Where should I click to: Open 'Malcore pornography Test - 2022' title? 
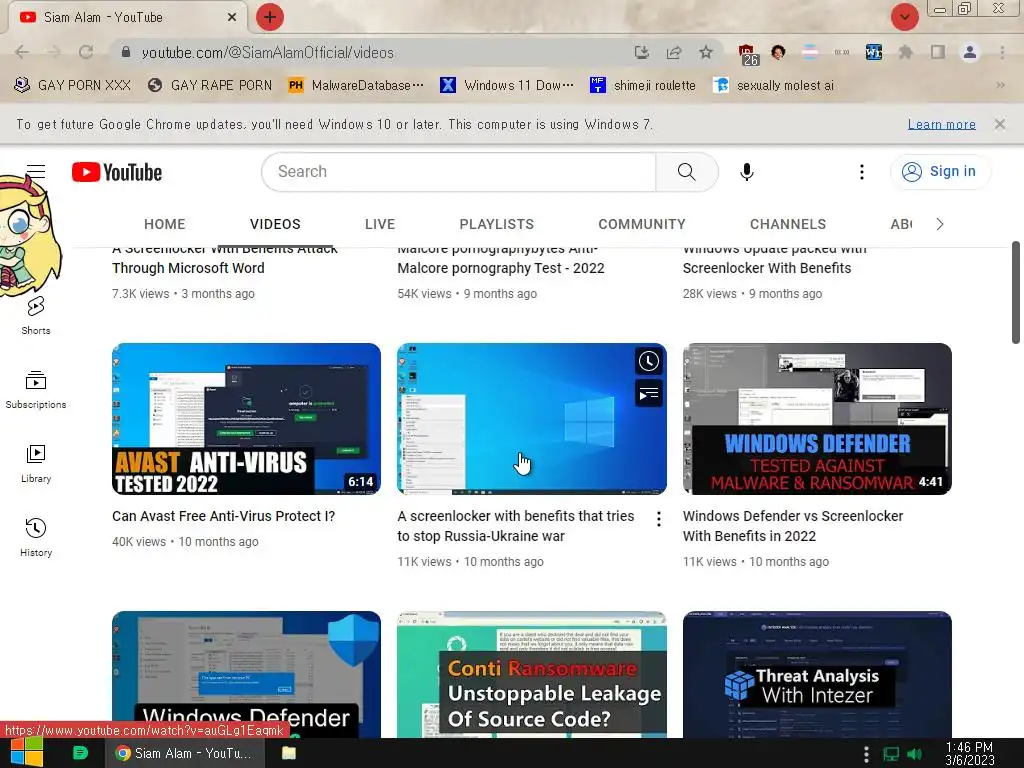click(501, 268)
